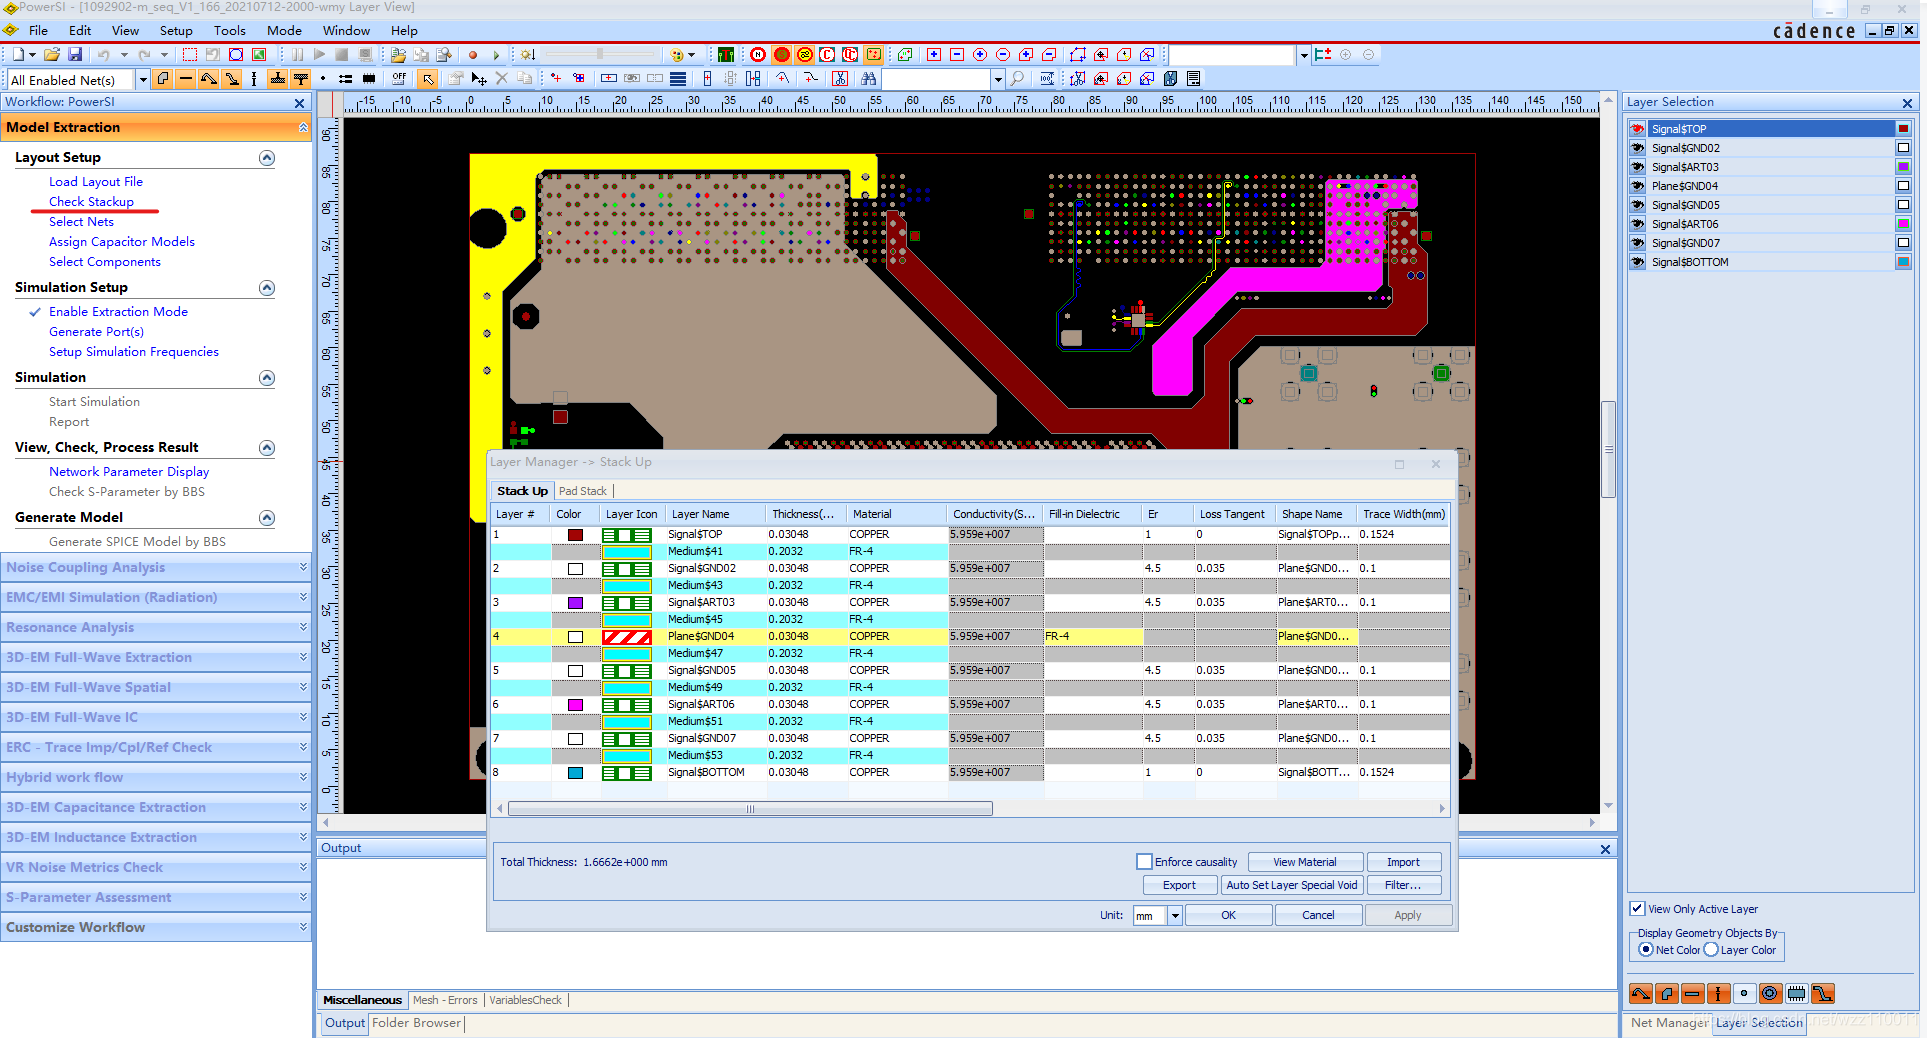
Task: Select the red dashed rectangle selection tool
Action: tap(190, 55)
